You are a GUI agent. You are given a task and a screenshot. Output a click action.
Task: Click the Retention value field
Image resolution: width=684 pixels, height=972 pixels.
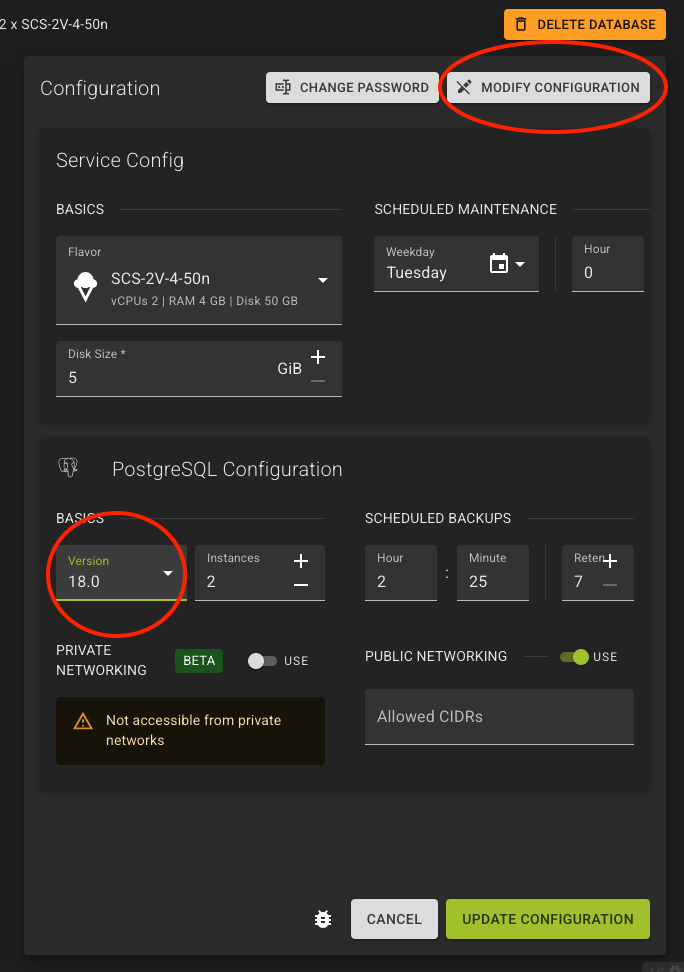597,573
